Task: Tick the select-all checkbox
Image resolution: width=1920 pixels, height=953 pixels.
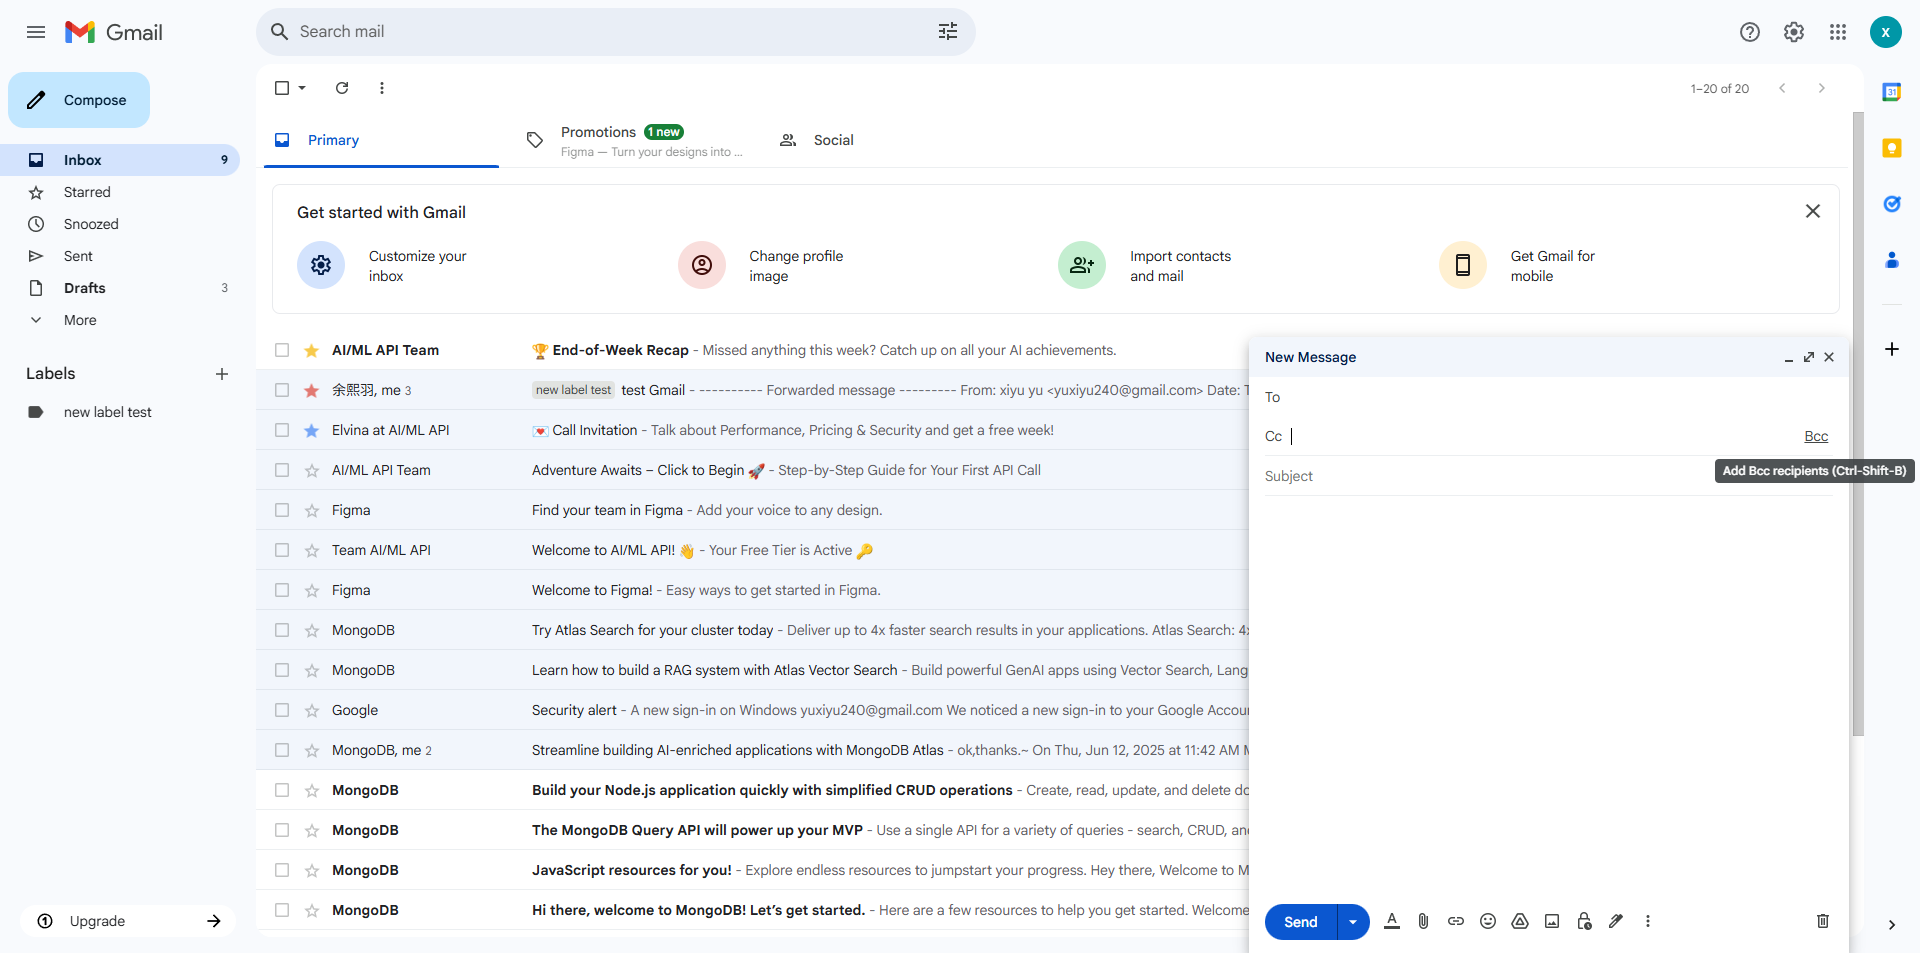Action: click(x=282, y=88)
